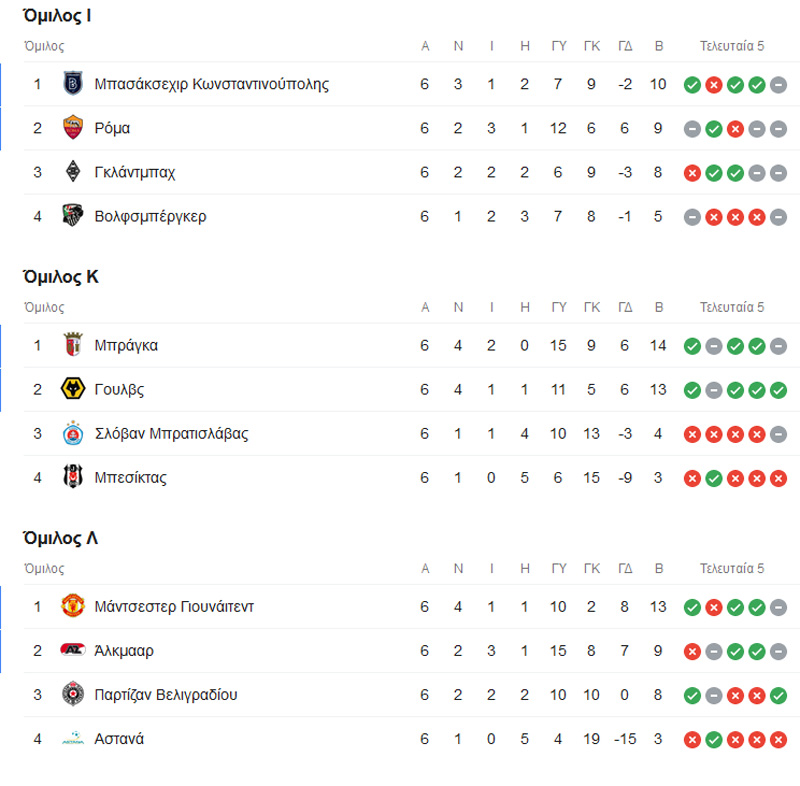The height and width of the screenshot is (786, 800).
Task: Click the Başakşehir club crest icon
Action: [x=72, y=84]
